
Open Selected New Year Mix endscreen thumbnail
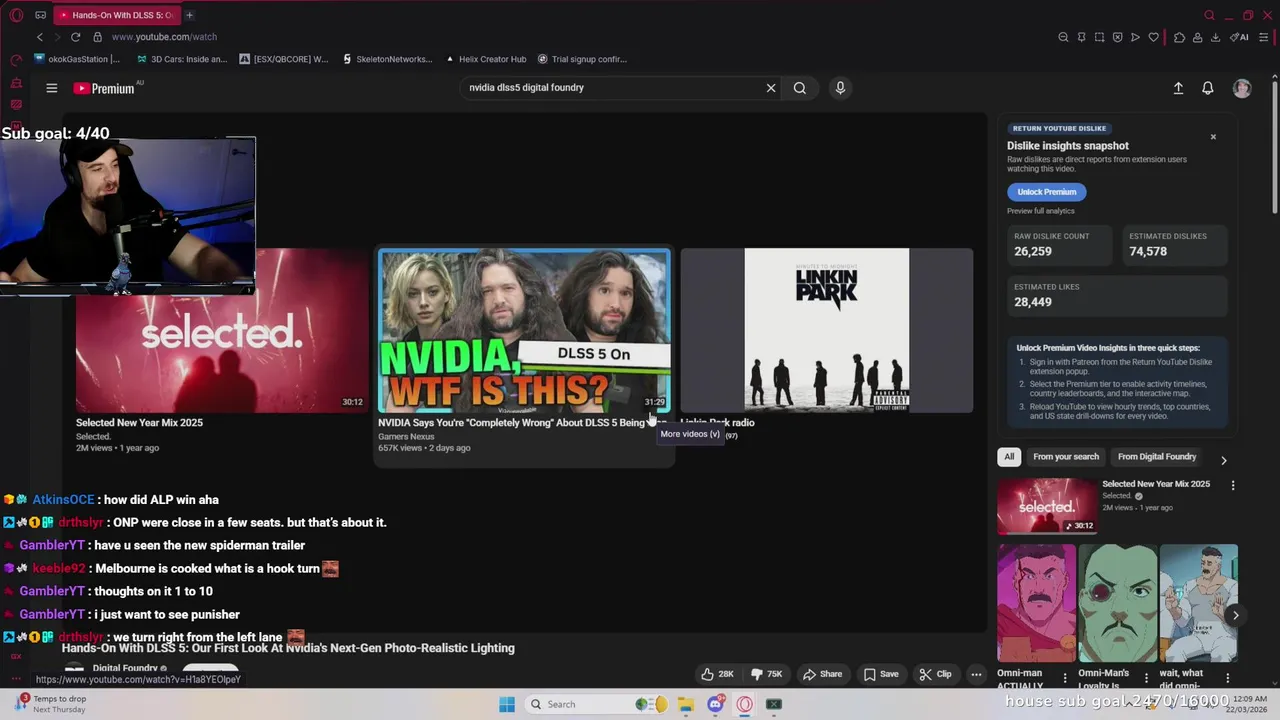tap(222, 330)
